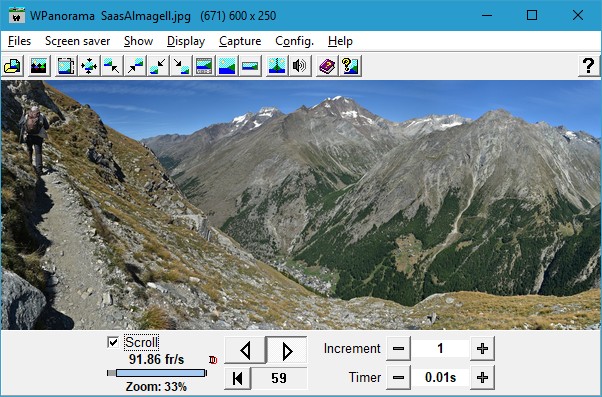Screen dimensions: 602x397
Task: Click the film-frame picture toolbar icon
Action: (66, 66)
